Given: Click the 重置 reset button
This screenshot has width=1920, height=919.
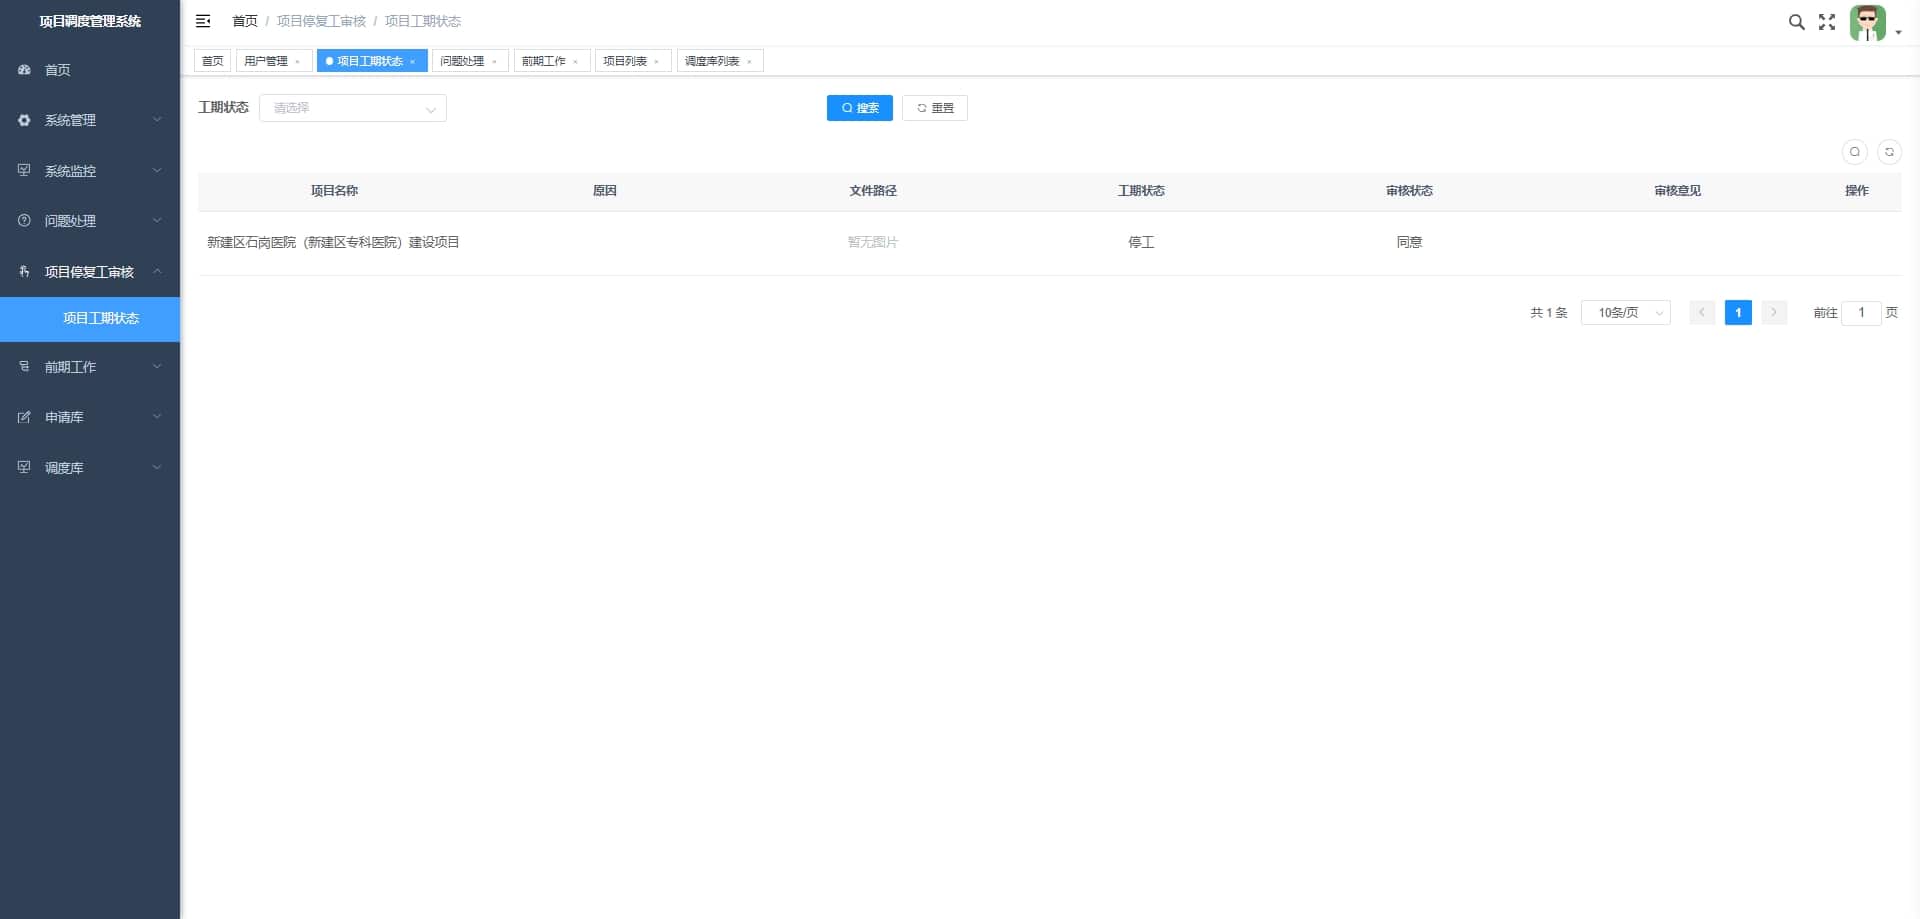Looking at the screenshot, I should (x=935, y=108).
